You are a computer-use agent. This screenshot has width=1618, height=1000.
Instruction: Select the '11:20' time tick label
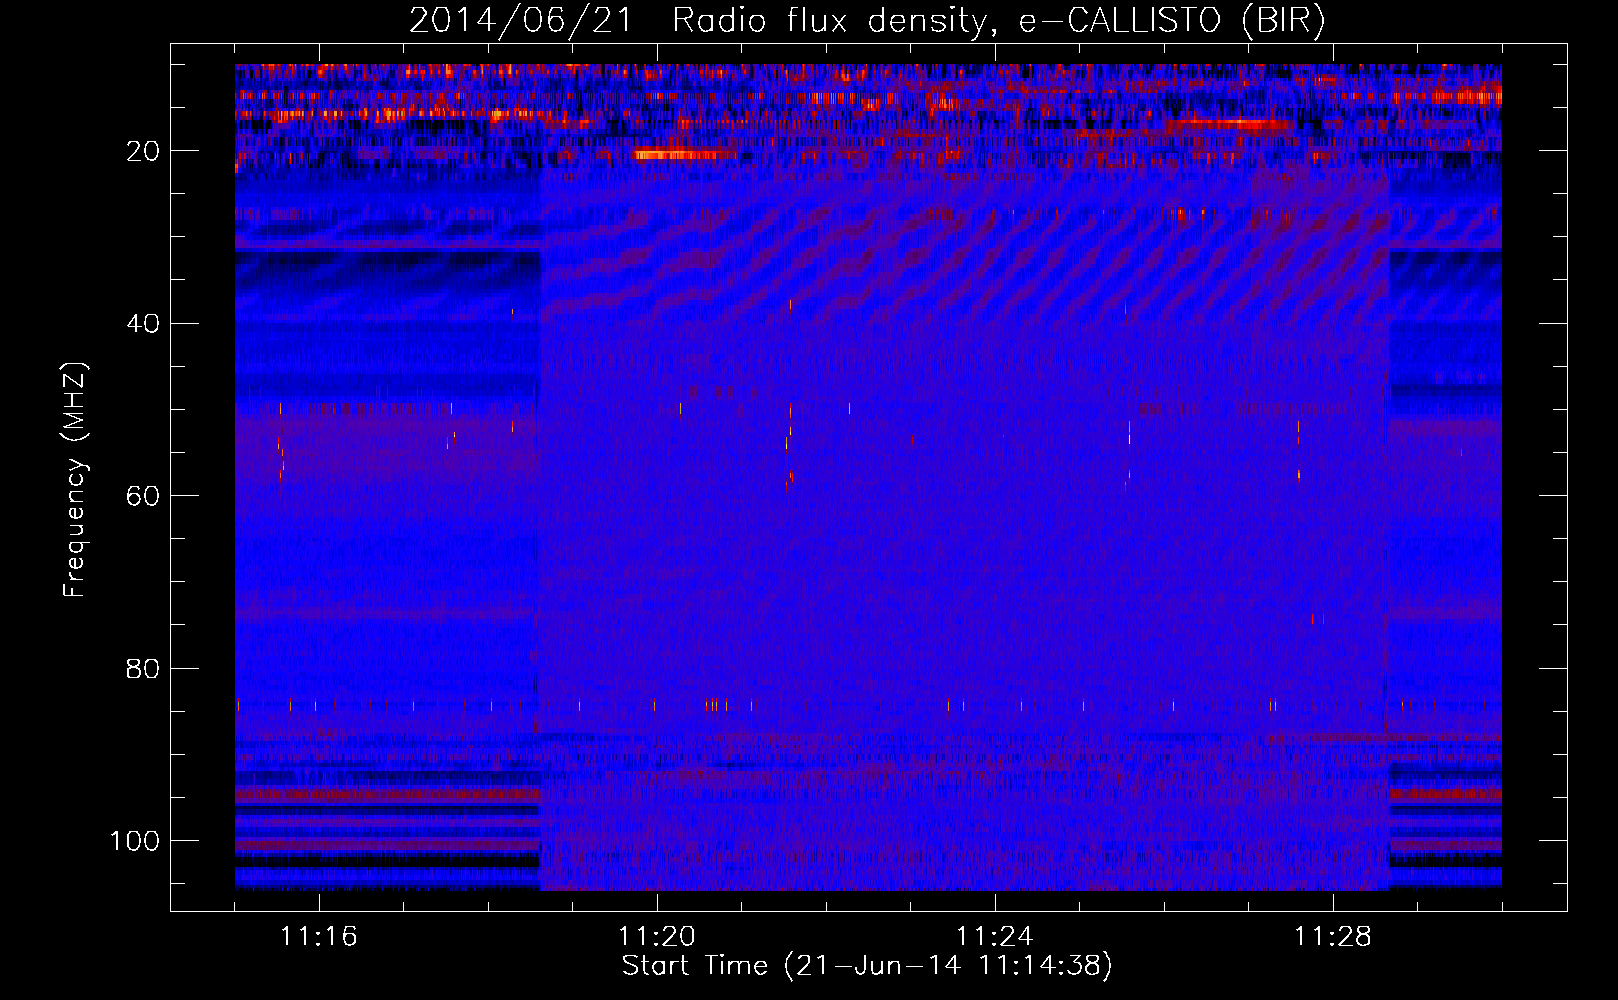[657, 937]
